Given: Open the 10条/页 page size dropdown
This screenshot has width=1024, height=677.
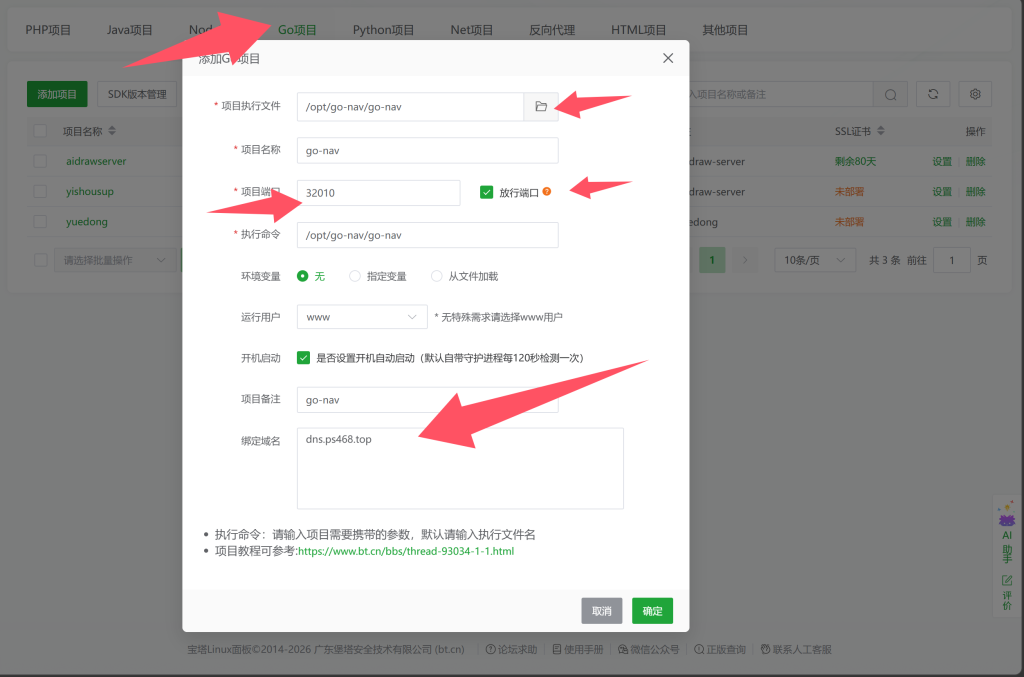Looking at the screenshot, I should click(x=814, y=260).
